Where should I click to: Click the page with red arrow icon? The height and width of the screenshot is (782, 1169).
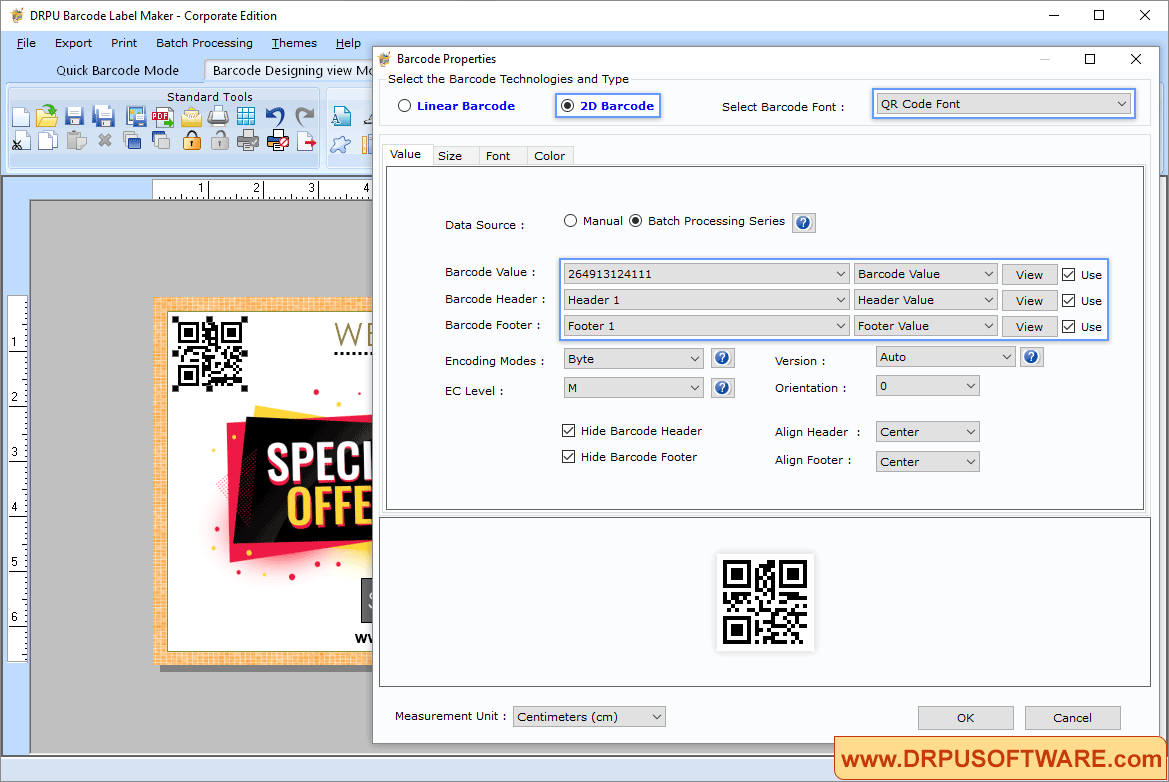(306, 140)
